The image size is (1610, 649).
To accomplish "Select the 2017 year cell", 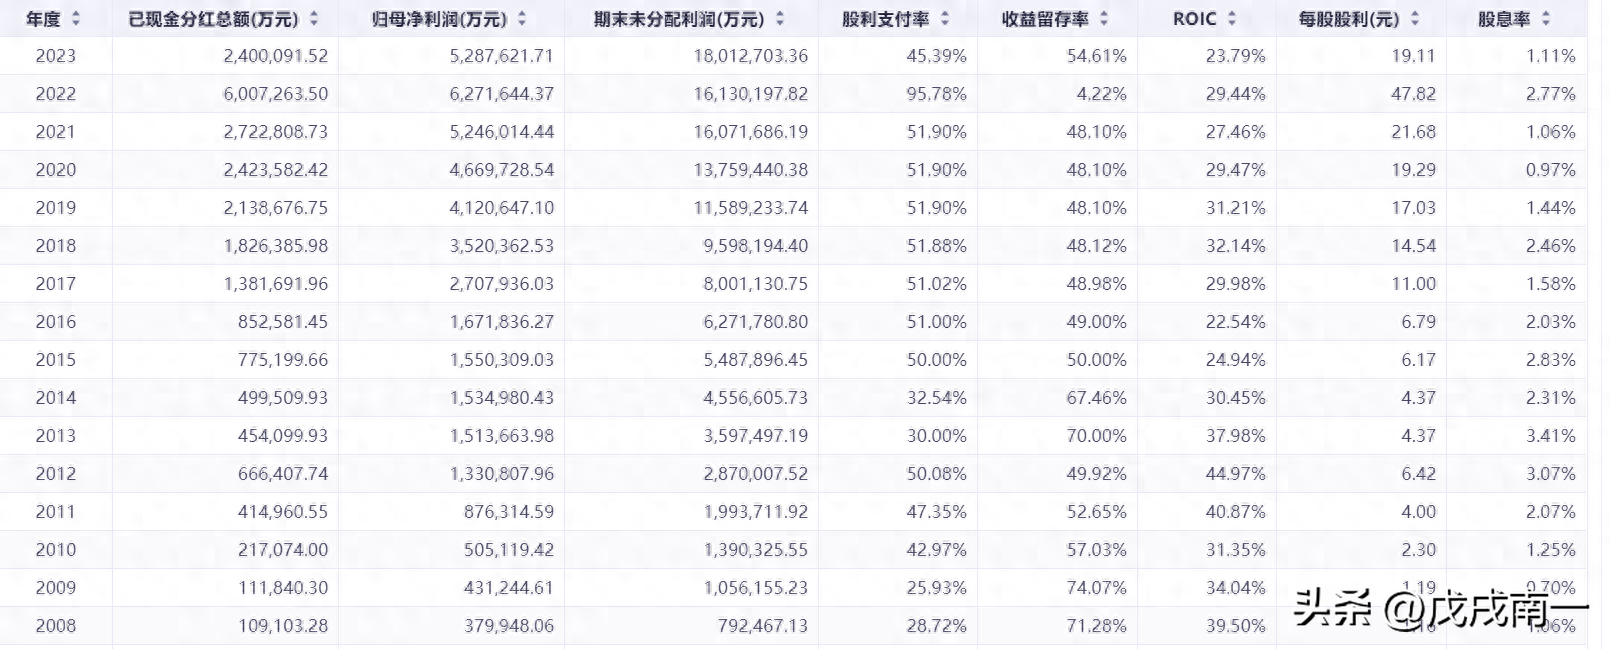I will pos(56,284).
